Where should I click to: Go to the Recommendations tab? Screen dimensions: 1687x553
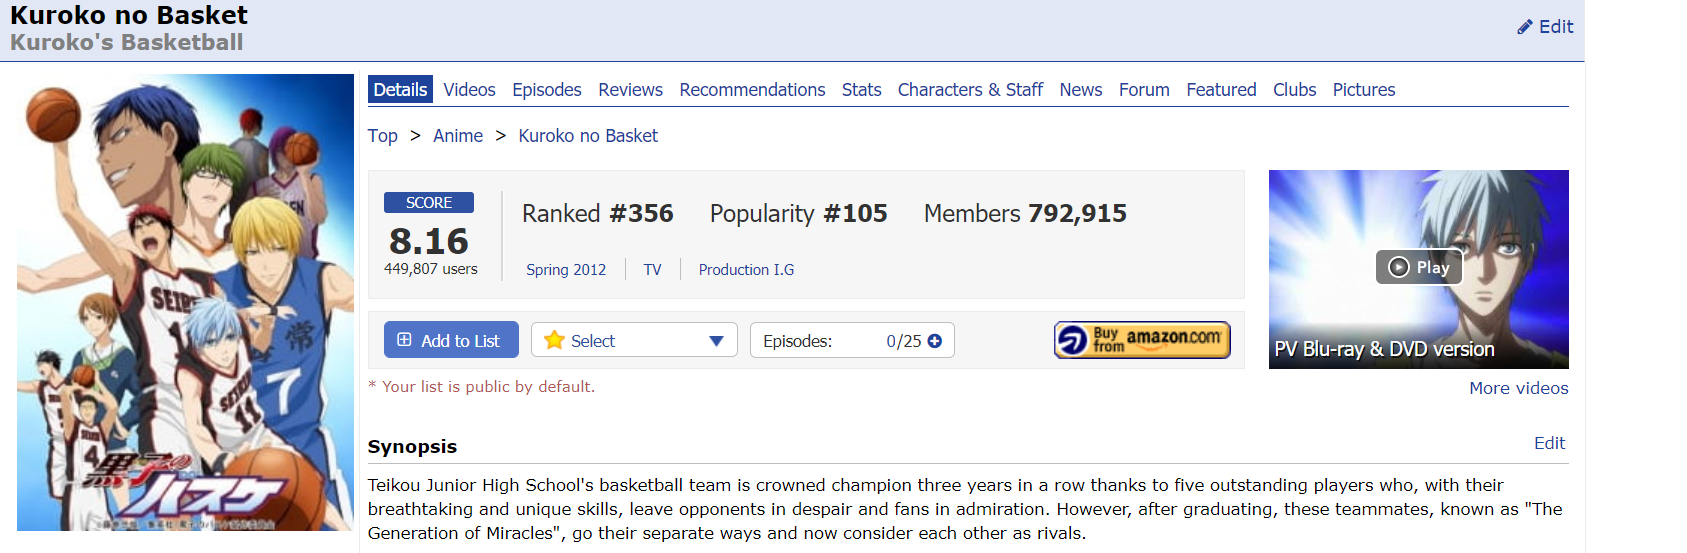tap(752, 90)
